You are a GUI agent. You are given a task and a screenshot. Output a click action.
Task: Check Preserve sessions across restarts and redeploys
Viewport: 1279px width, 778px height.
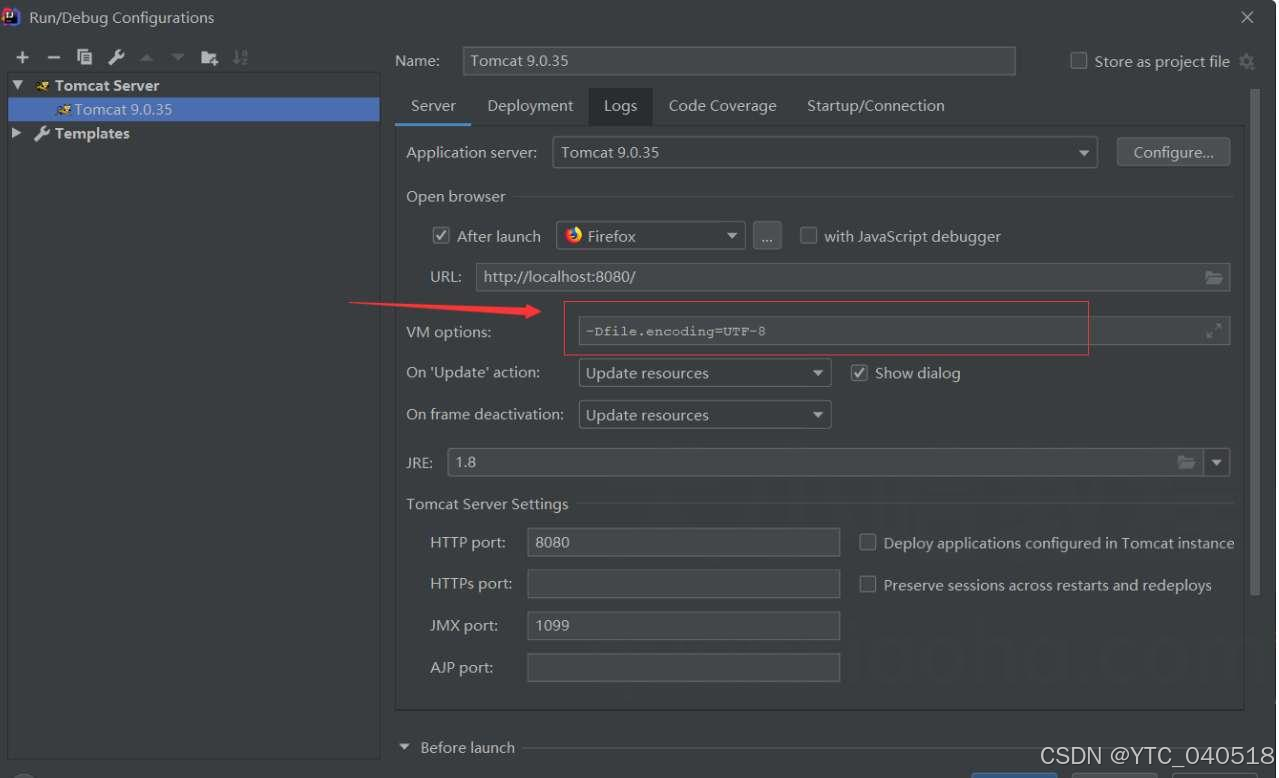[868, 585]
